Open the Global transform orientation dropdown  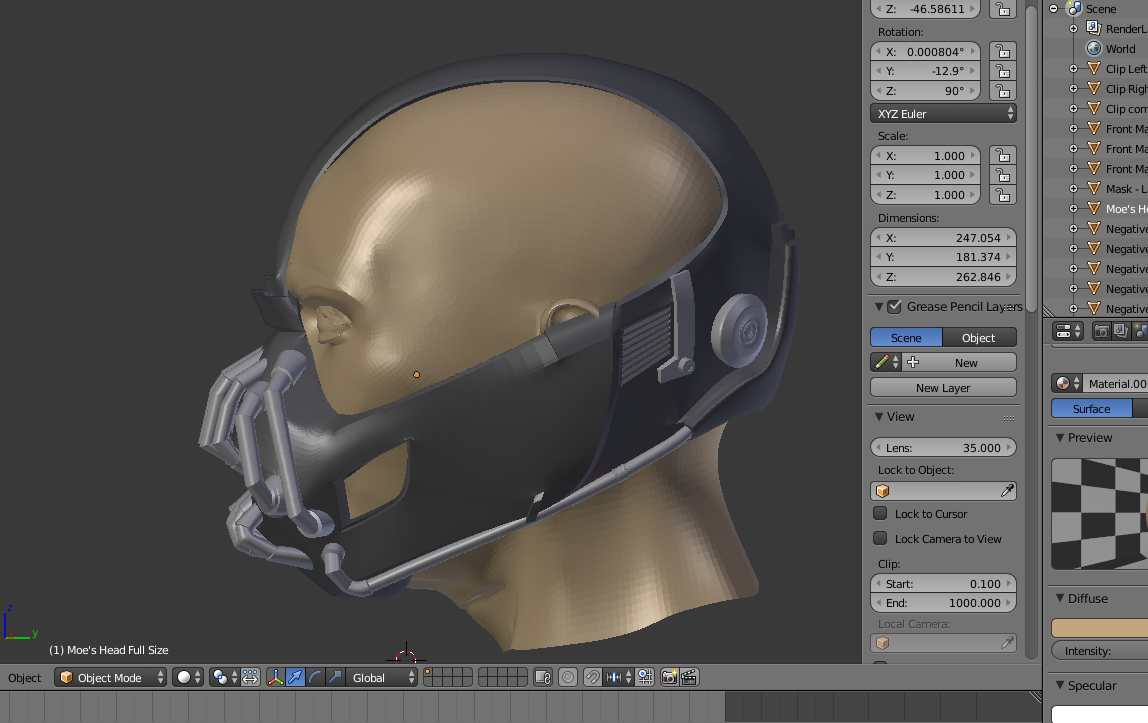tap(379, 678)
